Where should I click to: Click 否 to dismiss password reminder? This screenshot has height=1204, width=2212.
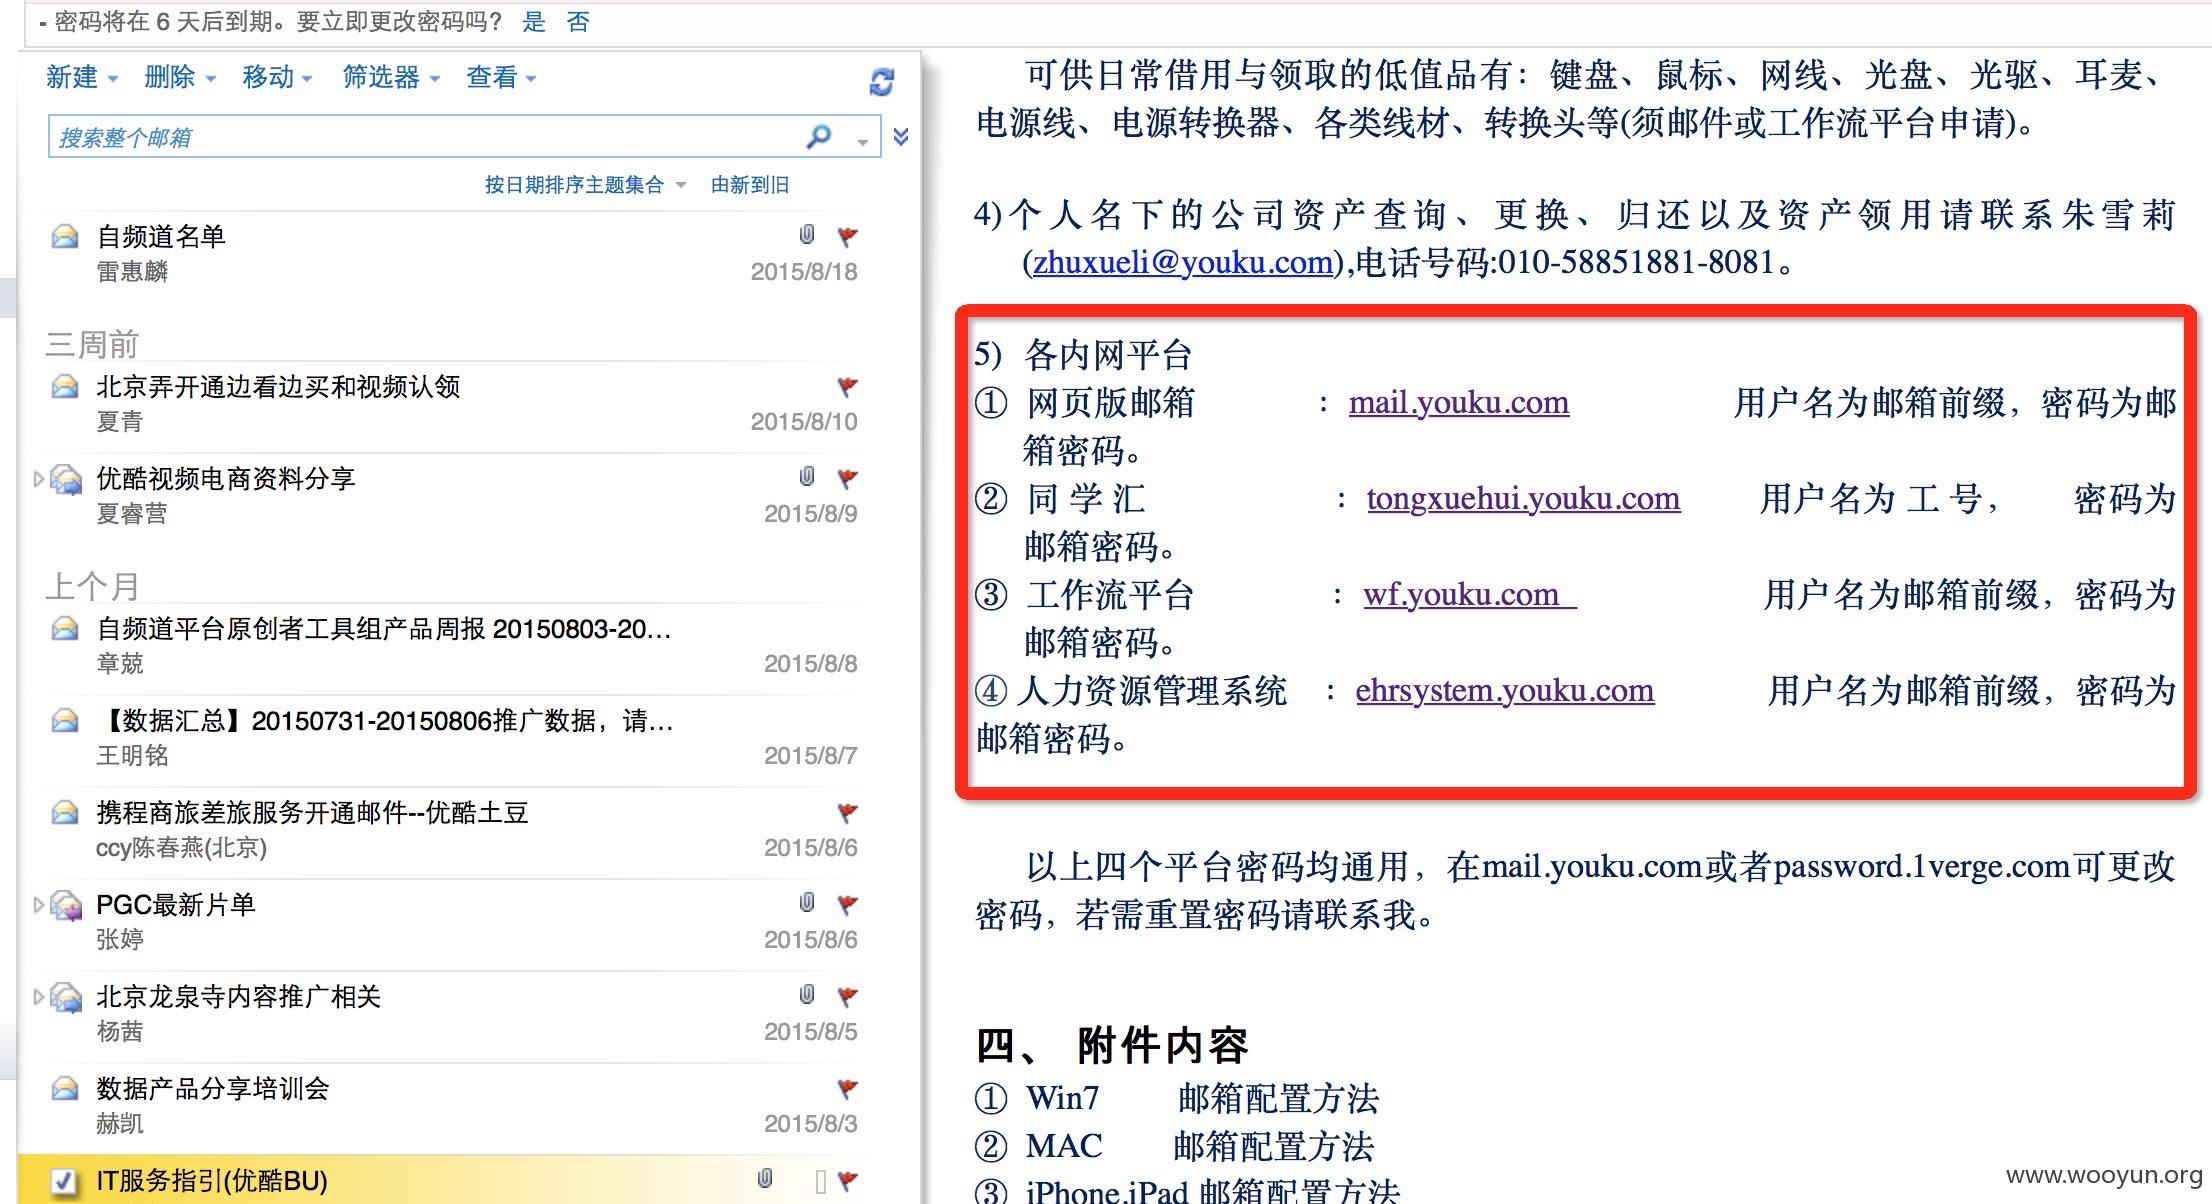[578, 22]
